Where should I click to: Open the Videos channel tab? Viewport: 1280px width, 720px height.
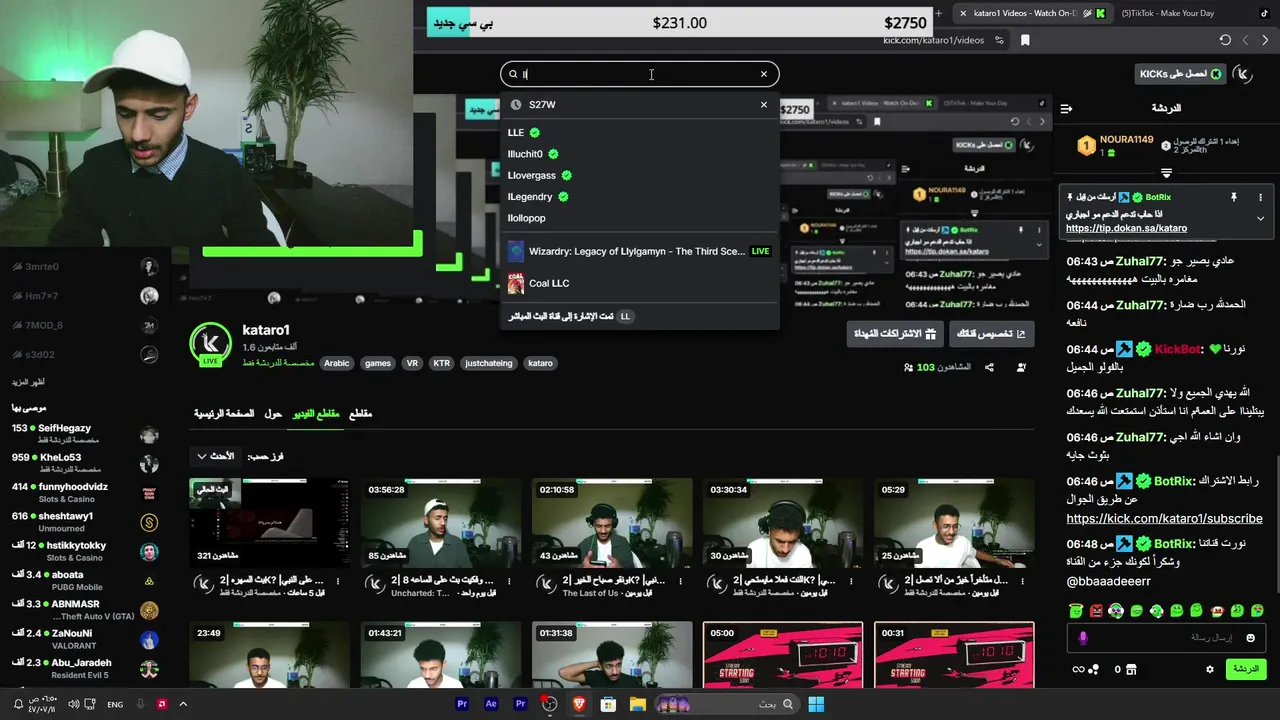pyautogui.click(x=316, y=413)
